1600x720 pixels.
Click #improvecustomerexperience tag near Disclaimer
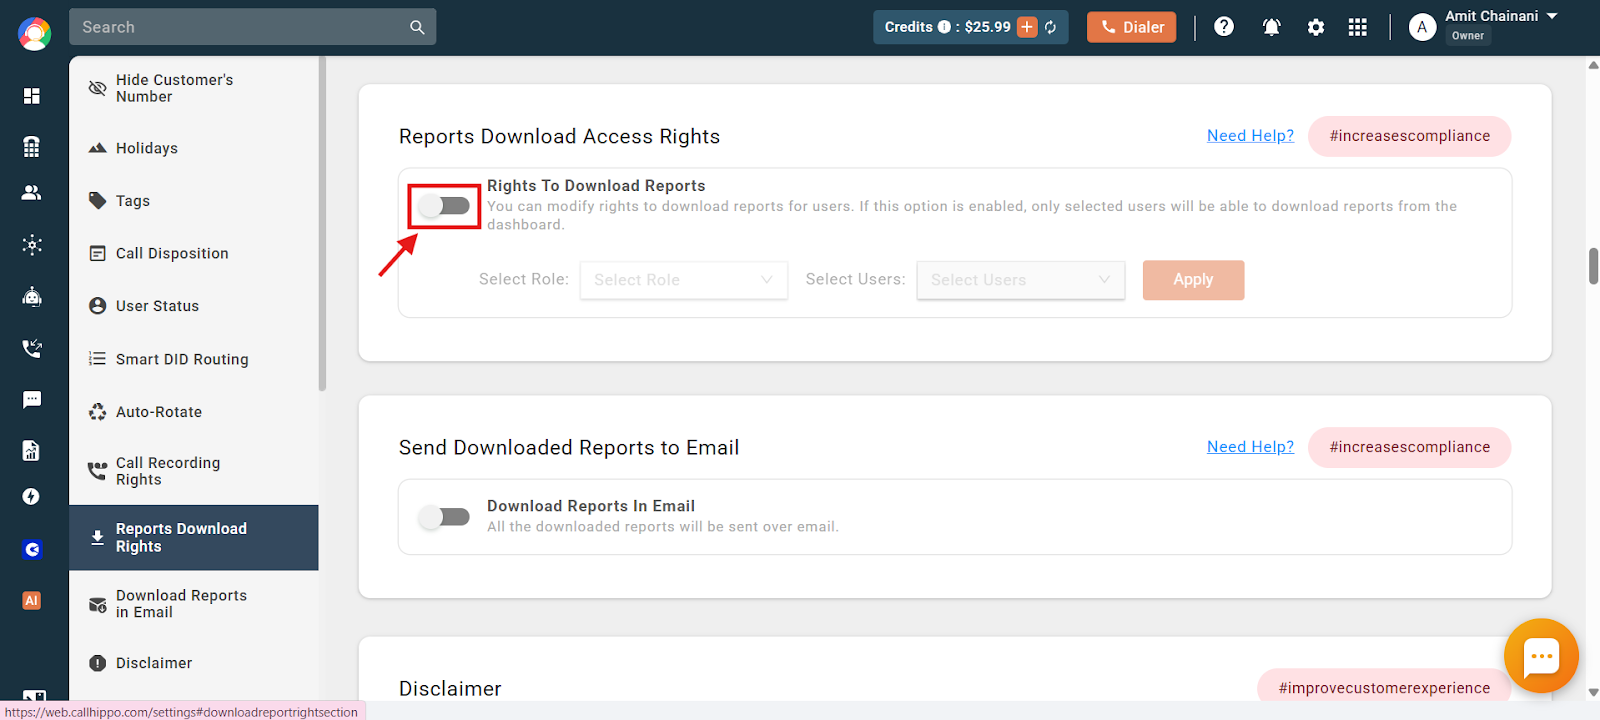(1384, 688)
